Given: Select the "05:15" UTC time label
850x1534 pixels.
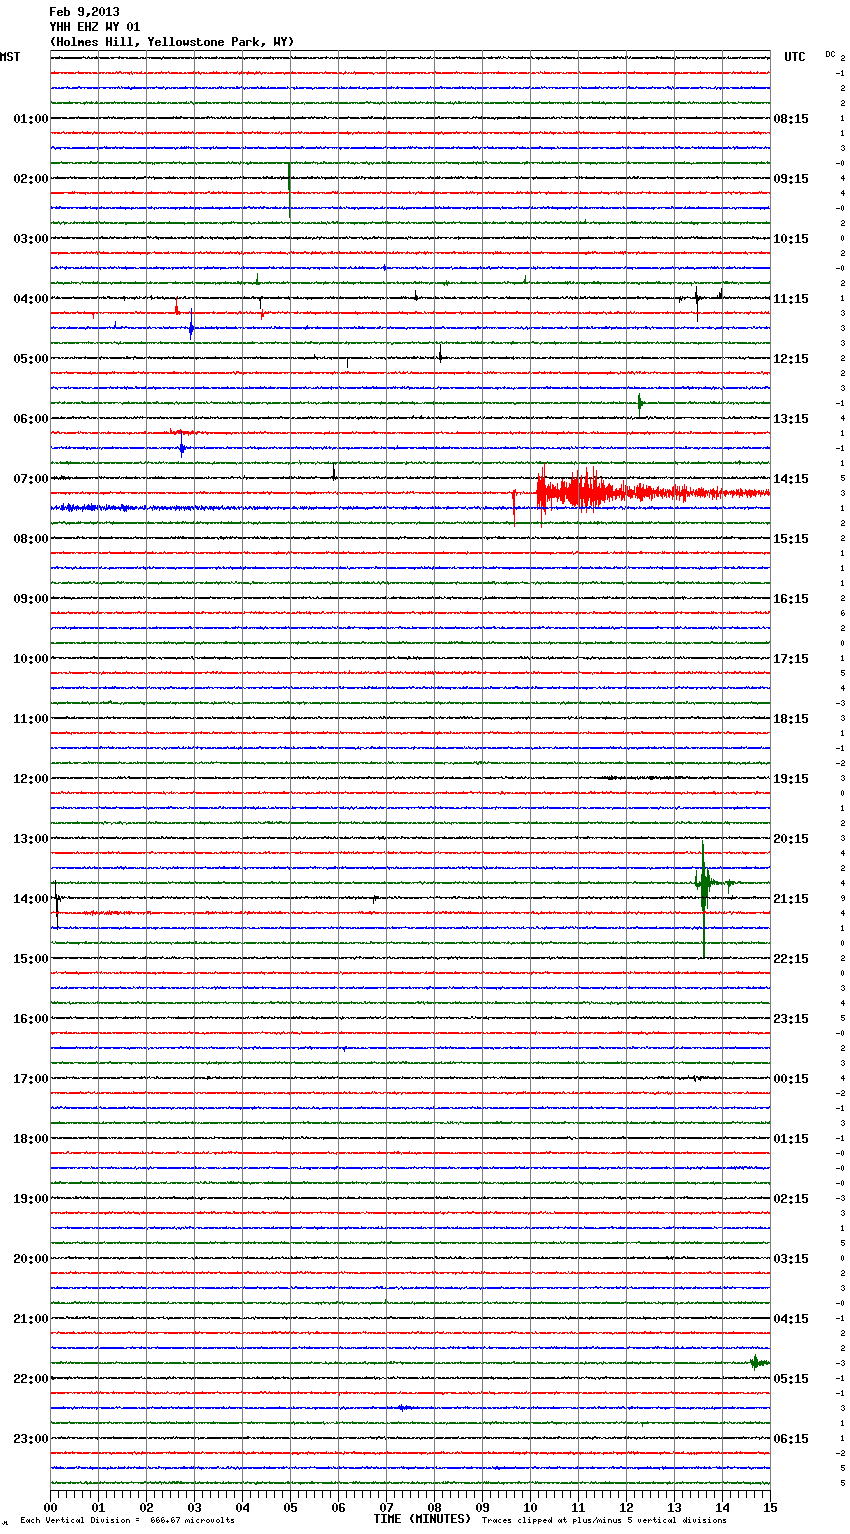Looking at the screenshot, I should 791,1379.
